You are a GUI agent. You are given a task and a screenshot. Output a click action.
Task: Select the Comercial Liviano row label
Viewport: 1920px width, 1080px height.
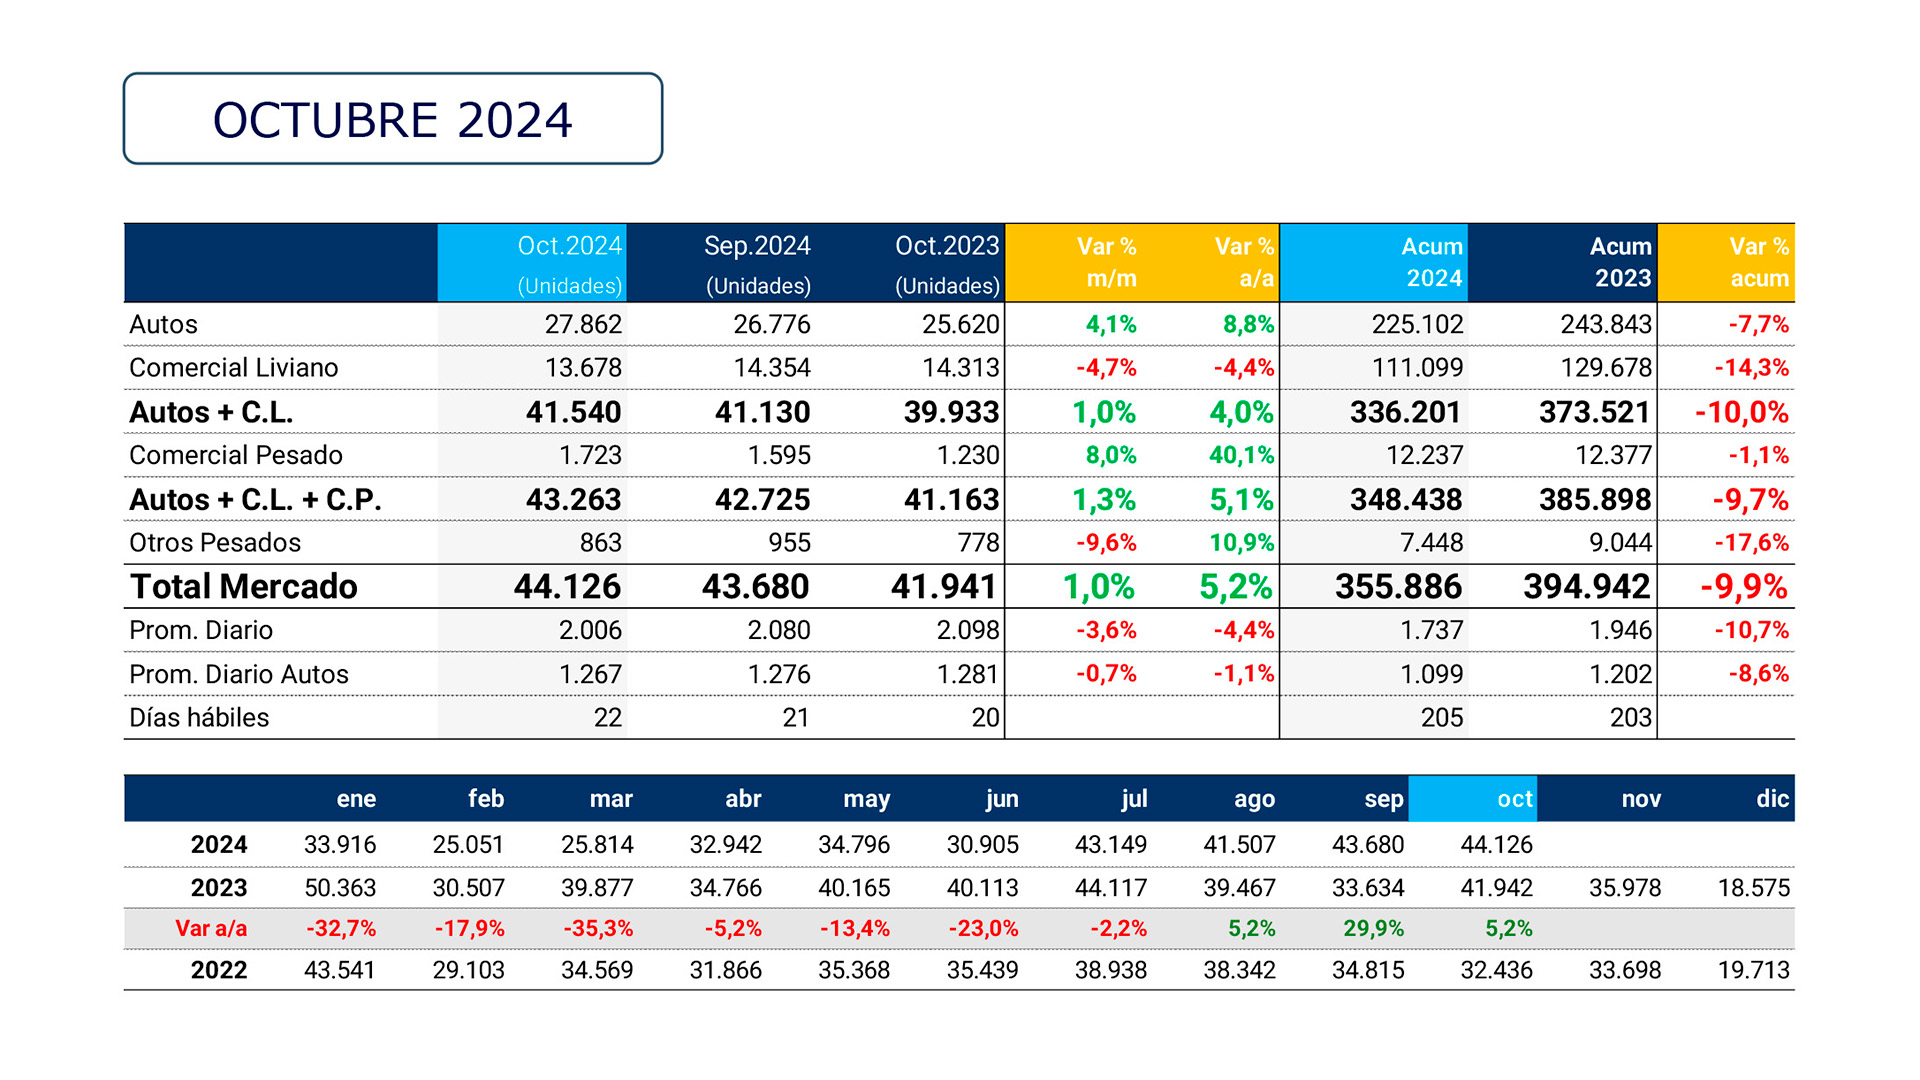tap(234, 368)
